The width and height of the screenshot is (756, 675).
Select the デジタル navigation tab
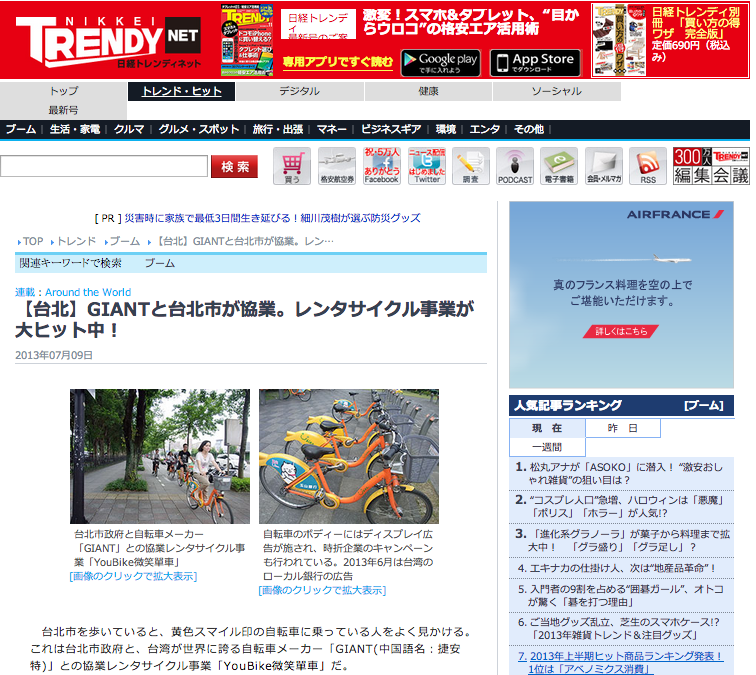[x=299, y=91]
